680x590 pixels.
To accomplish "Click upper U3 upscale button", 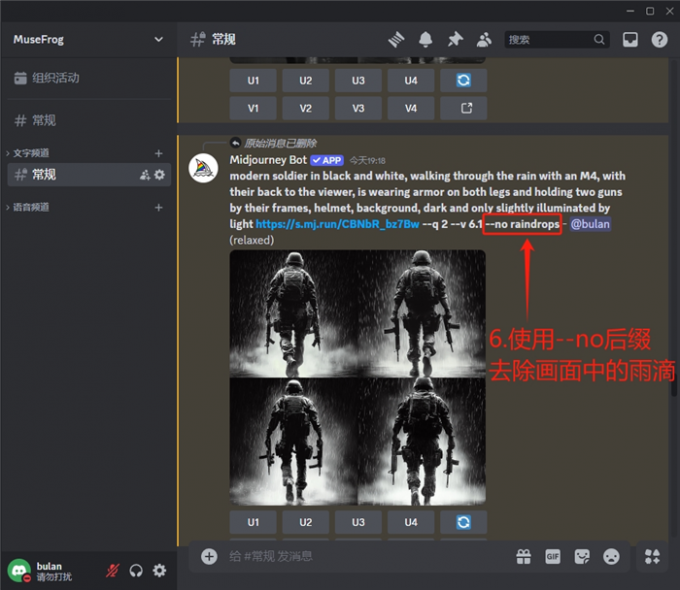I will coord(358,80).
